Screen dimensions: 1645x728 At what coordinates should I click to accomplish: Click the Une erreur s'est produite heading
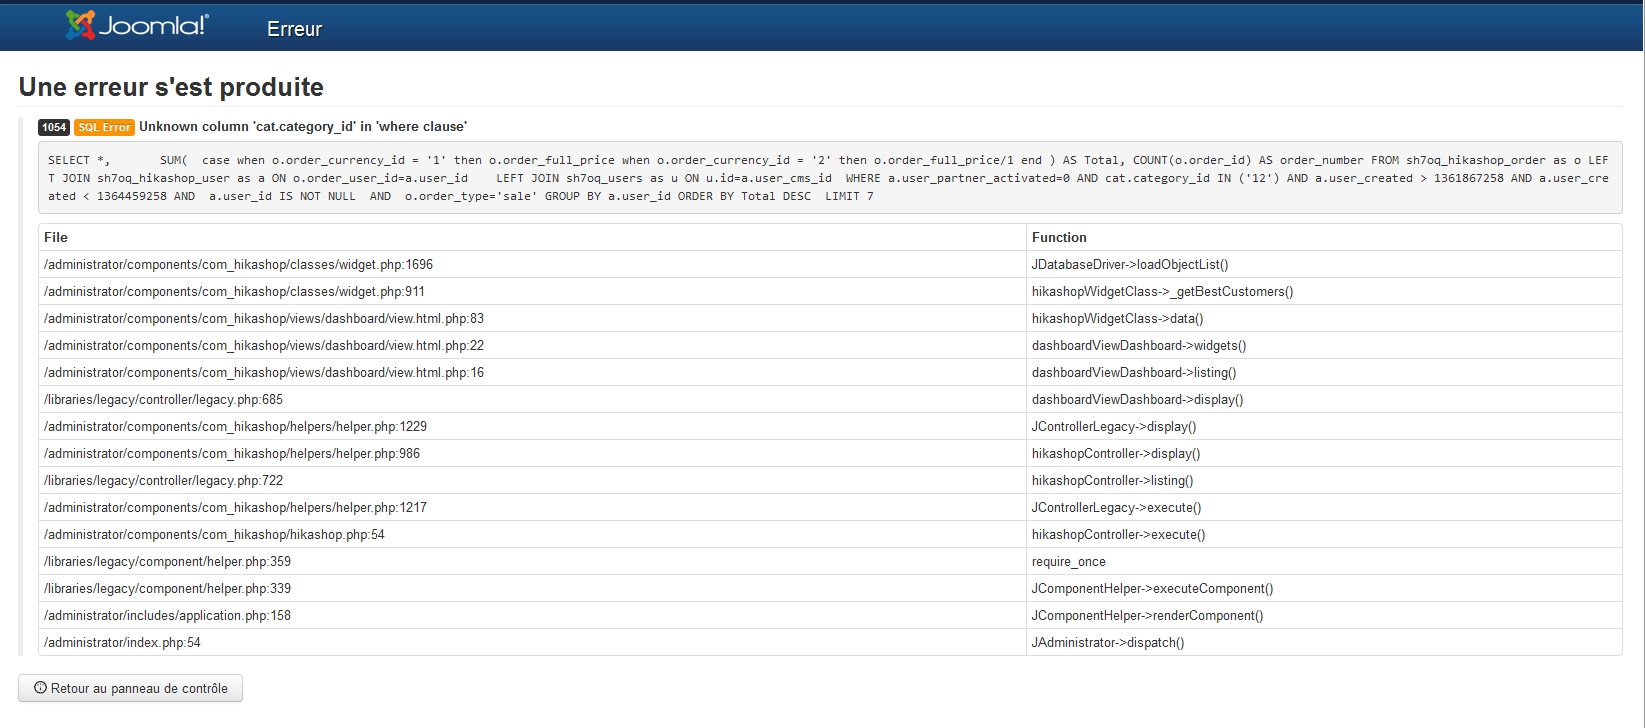click(x=171, y=87)
